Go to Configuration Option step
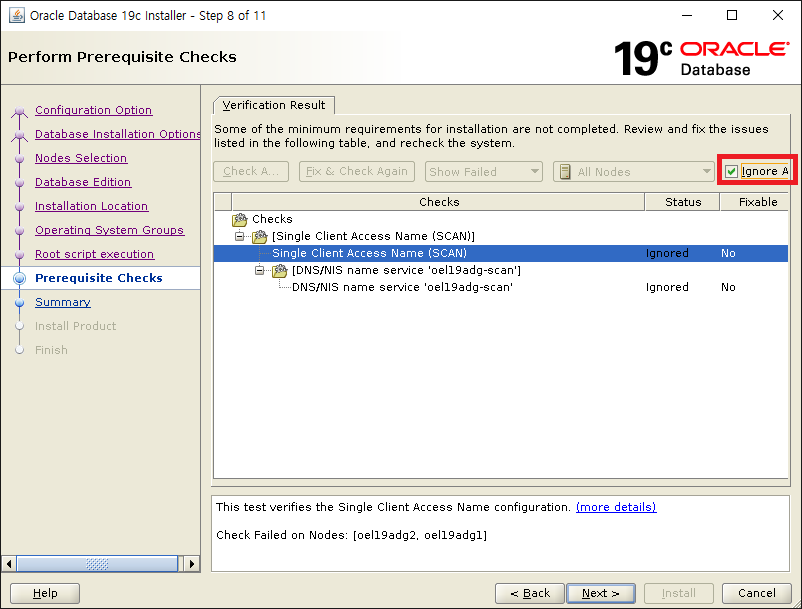This screenshot has width=802, height=609. (94, 110)
